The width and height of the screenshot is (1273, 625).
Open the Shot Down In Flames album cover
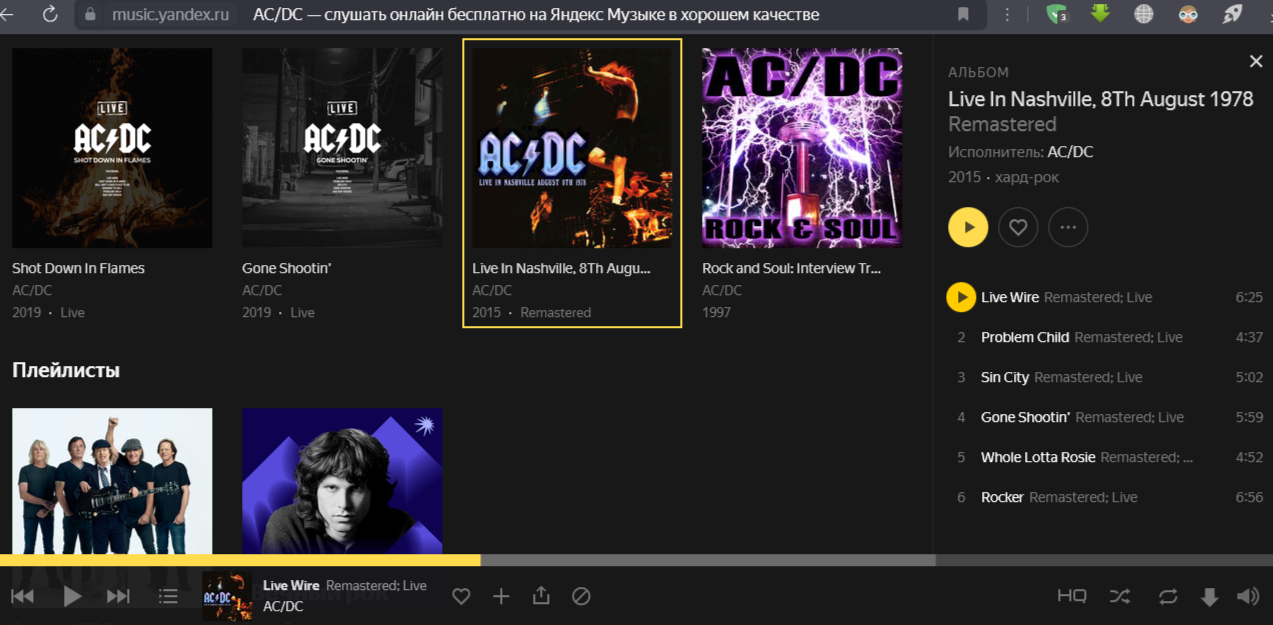(112, 148)
